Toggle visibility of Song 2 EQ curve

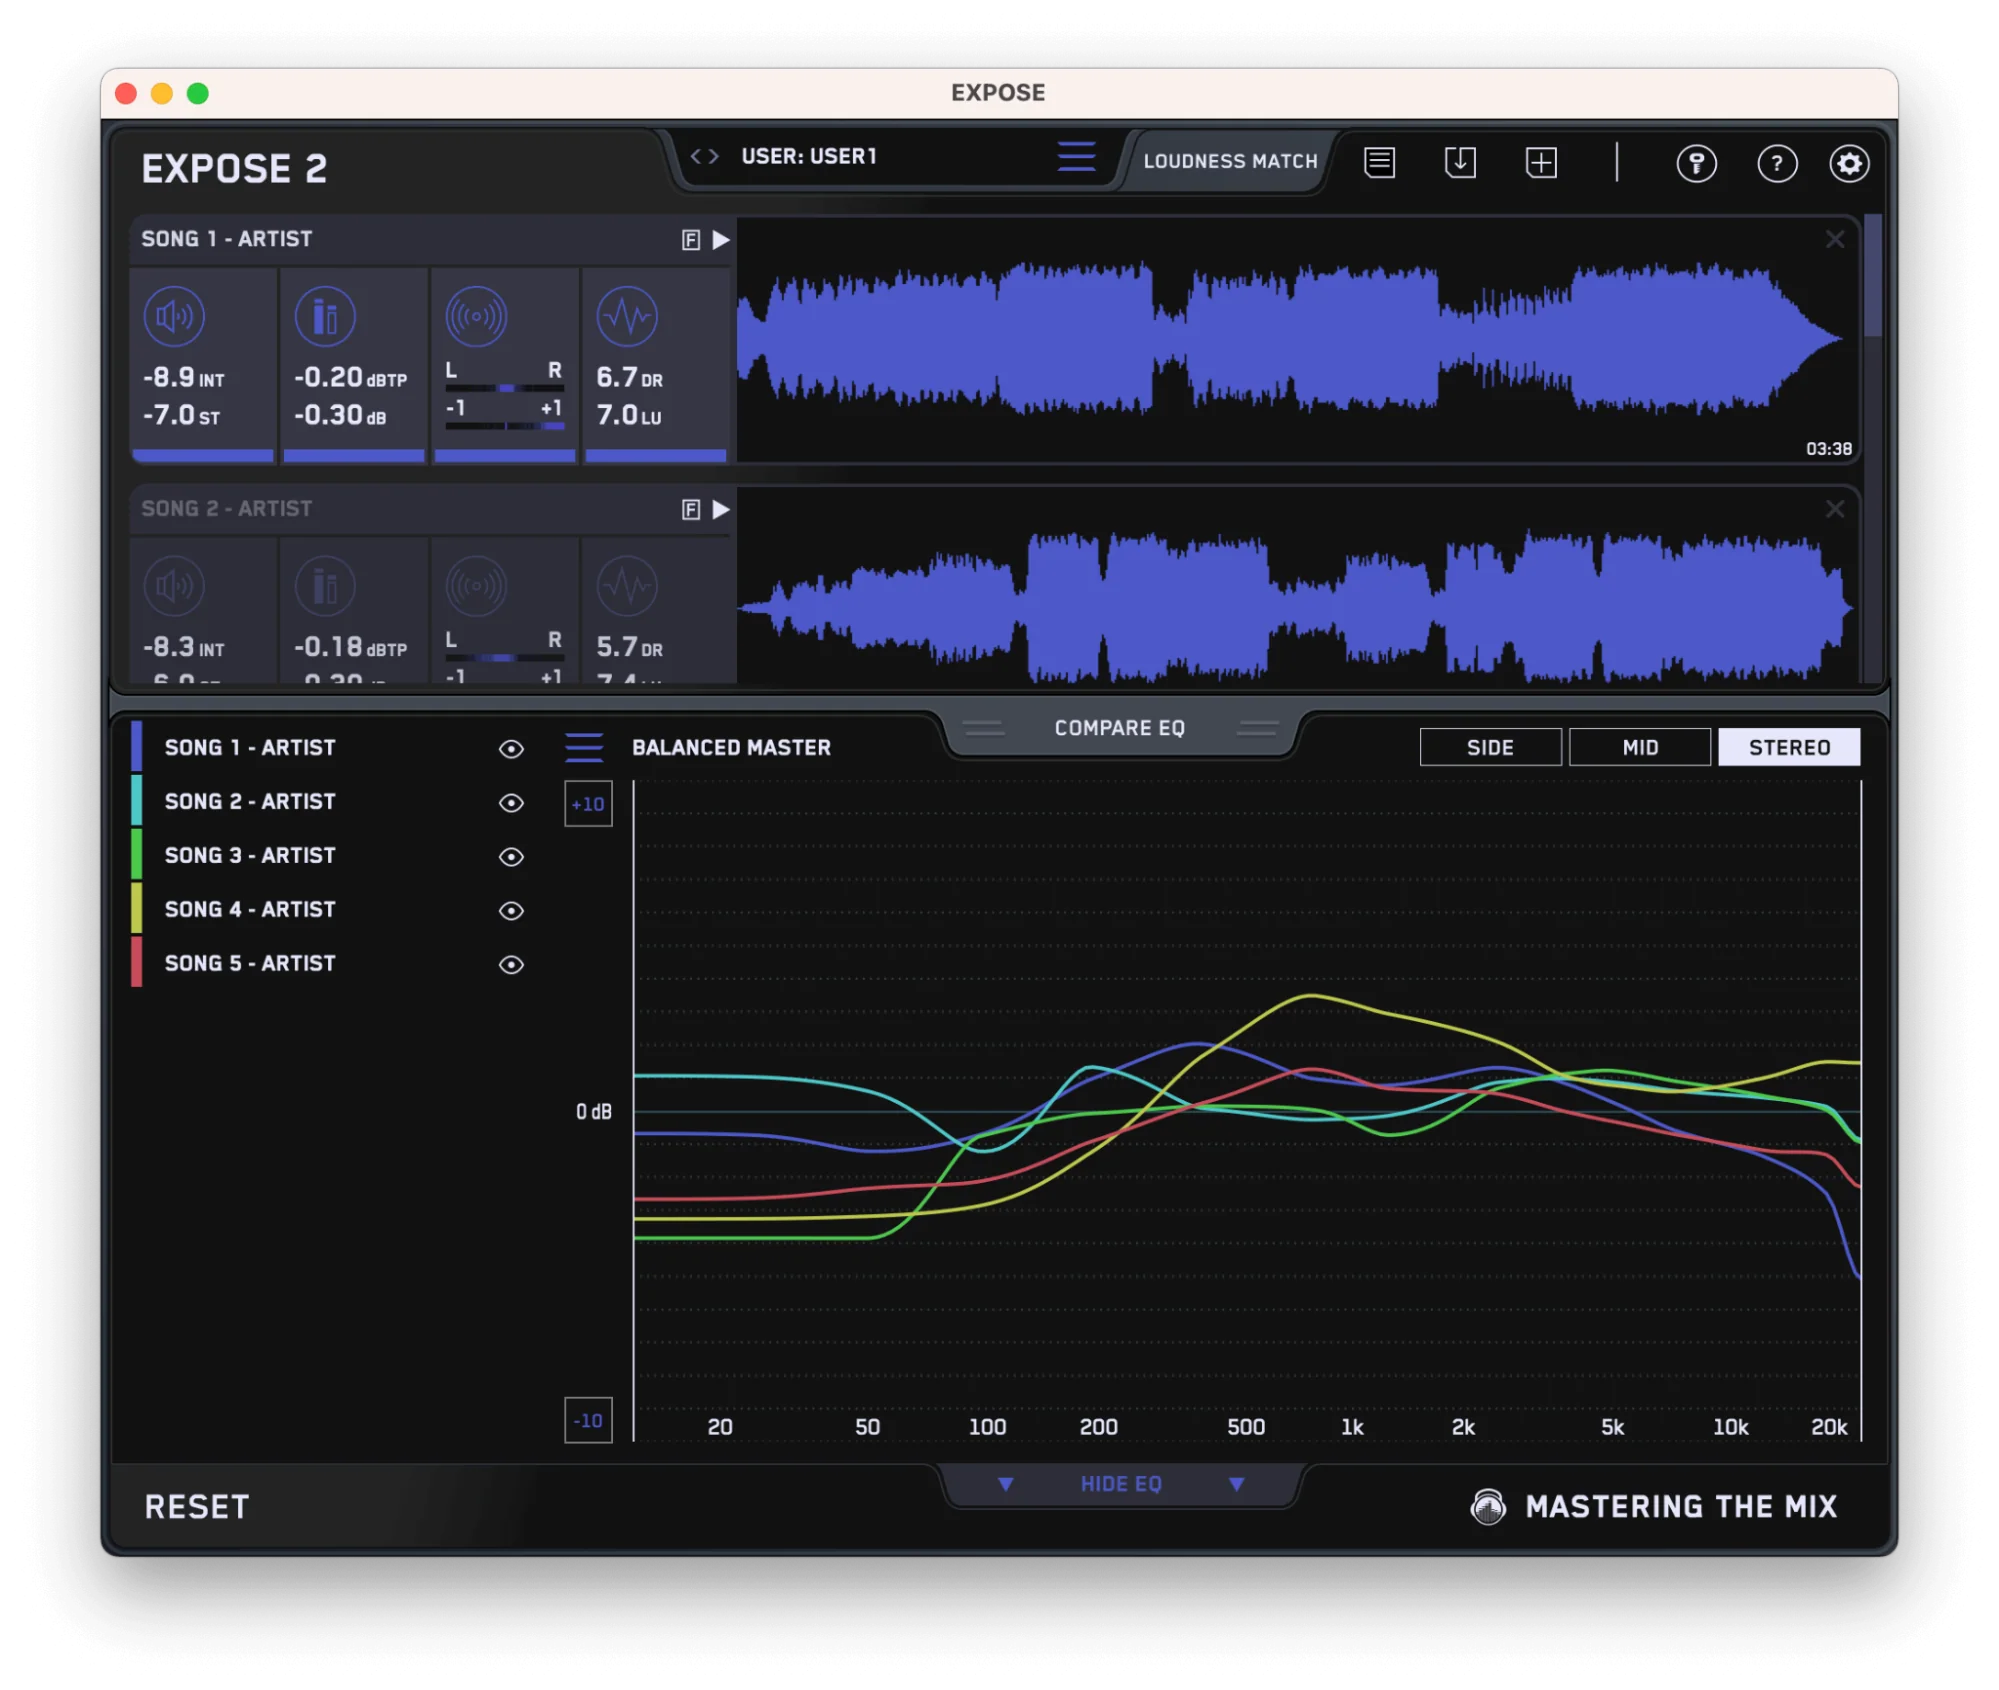511,803
